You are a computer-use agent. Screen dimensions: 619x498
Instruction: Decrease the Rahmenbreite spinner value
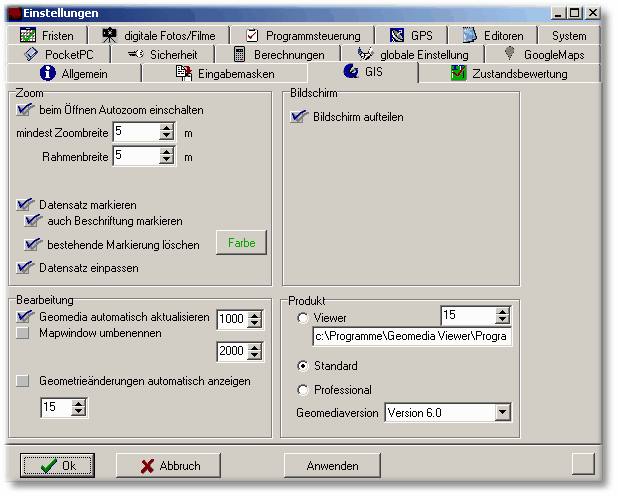point(167,161)
